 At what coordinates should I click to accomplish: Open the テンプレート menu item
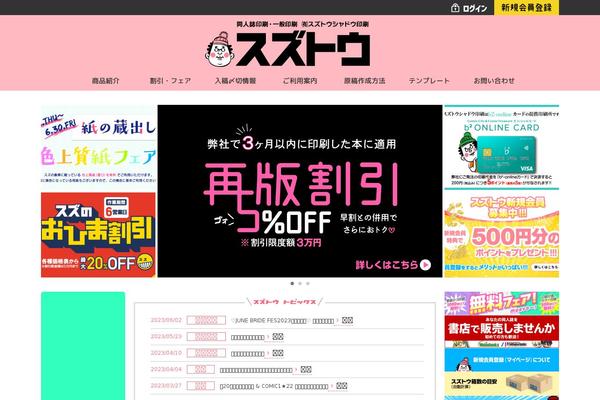(x=429, y=81)
